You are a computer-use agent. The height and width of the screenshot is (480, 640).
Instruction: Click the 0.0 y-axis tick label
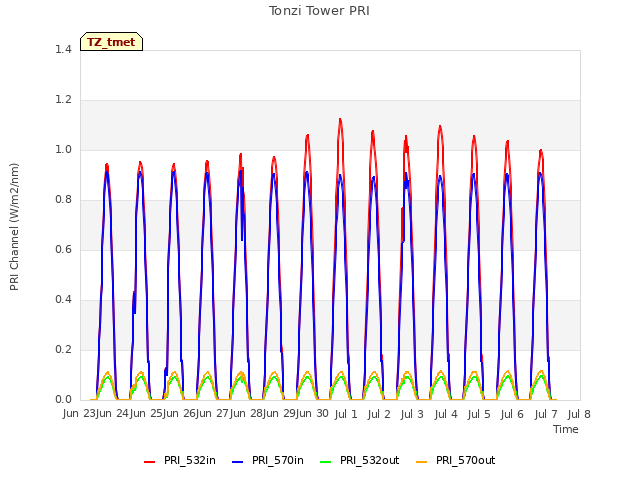(63, 400)
